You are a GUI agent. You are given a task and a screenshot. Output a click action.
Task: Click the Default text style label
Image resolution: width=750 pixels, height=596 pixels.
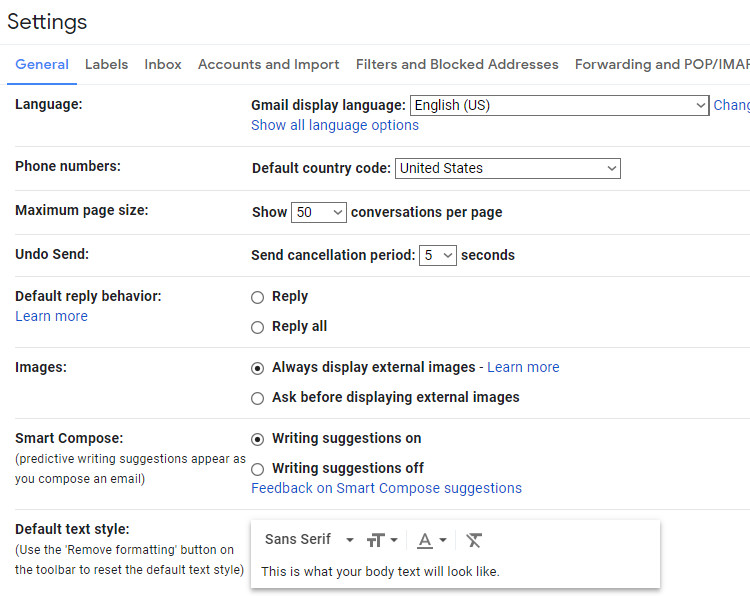tap(72, 529)
